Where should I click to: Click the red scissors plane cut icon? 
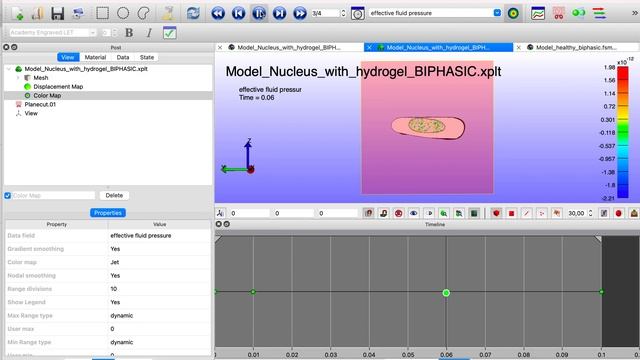558,13
